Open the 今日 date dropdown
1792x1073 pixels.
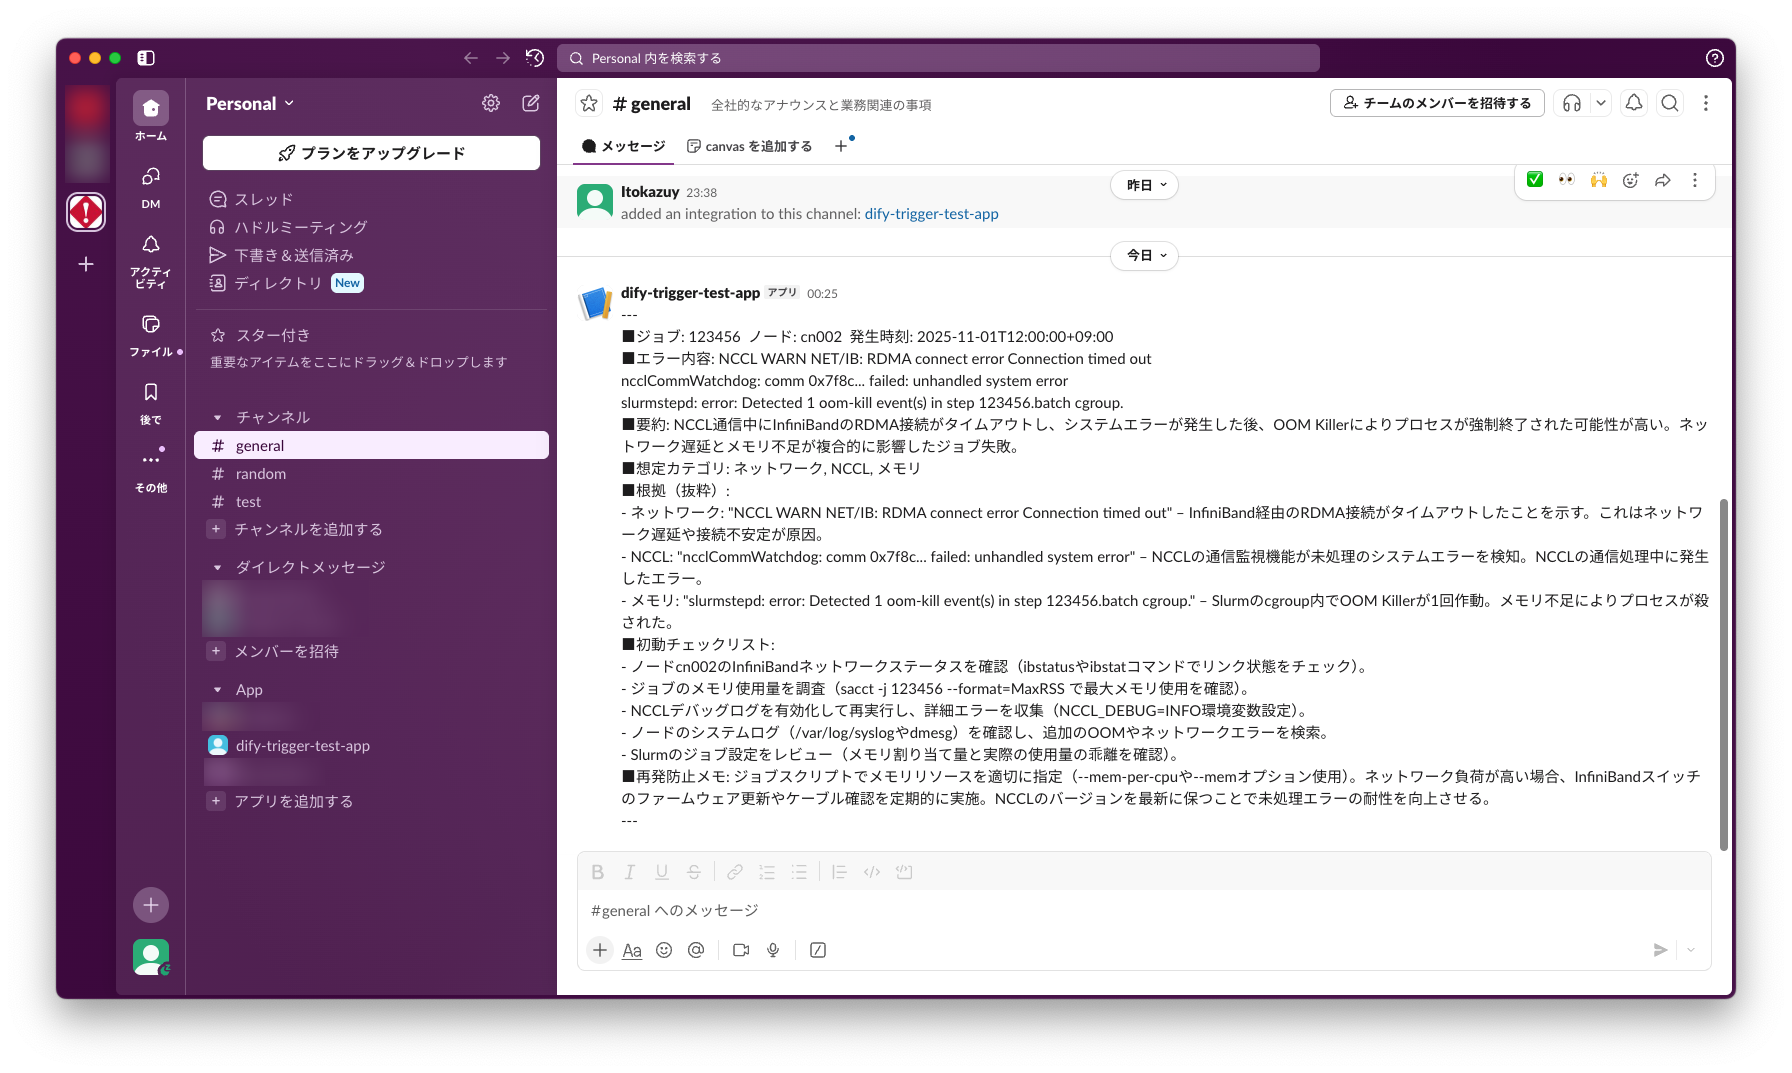coord(1145,255)
